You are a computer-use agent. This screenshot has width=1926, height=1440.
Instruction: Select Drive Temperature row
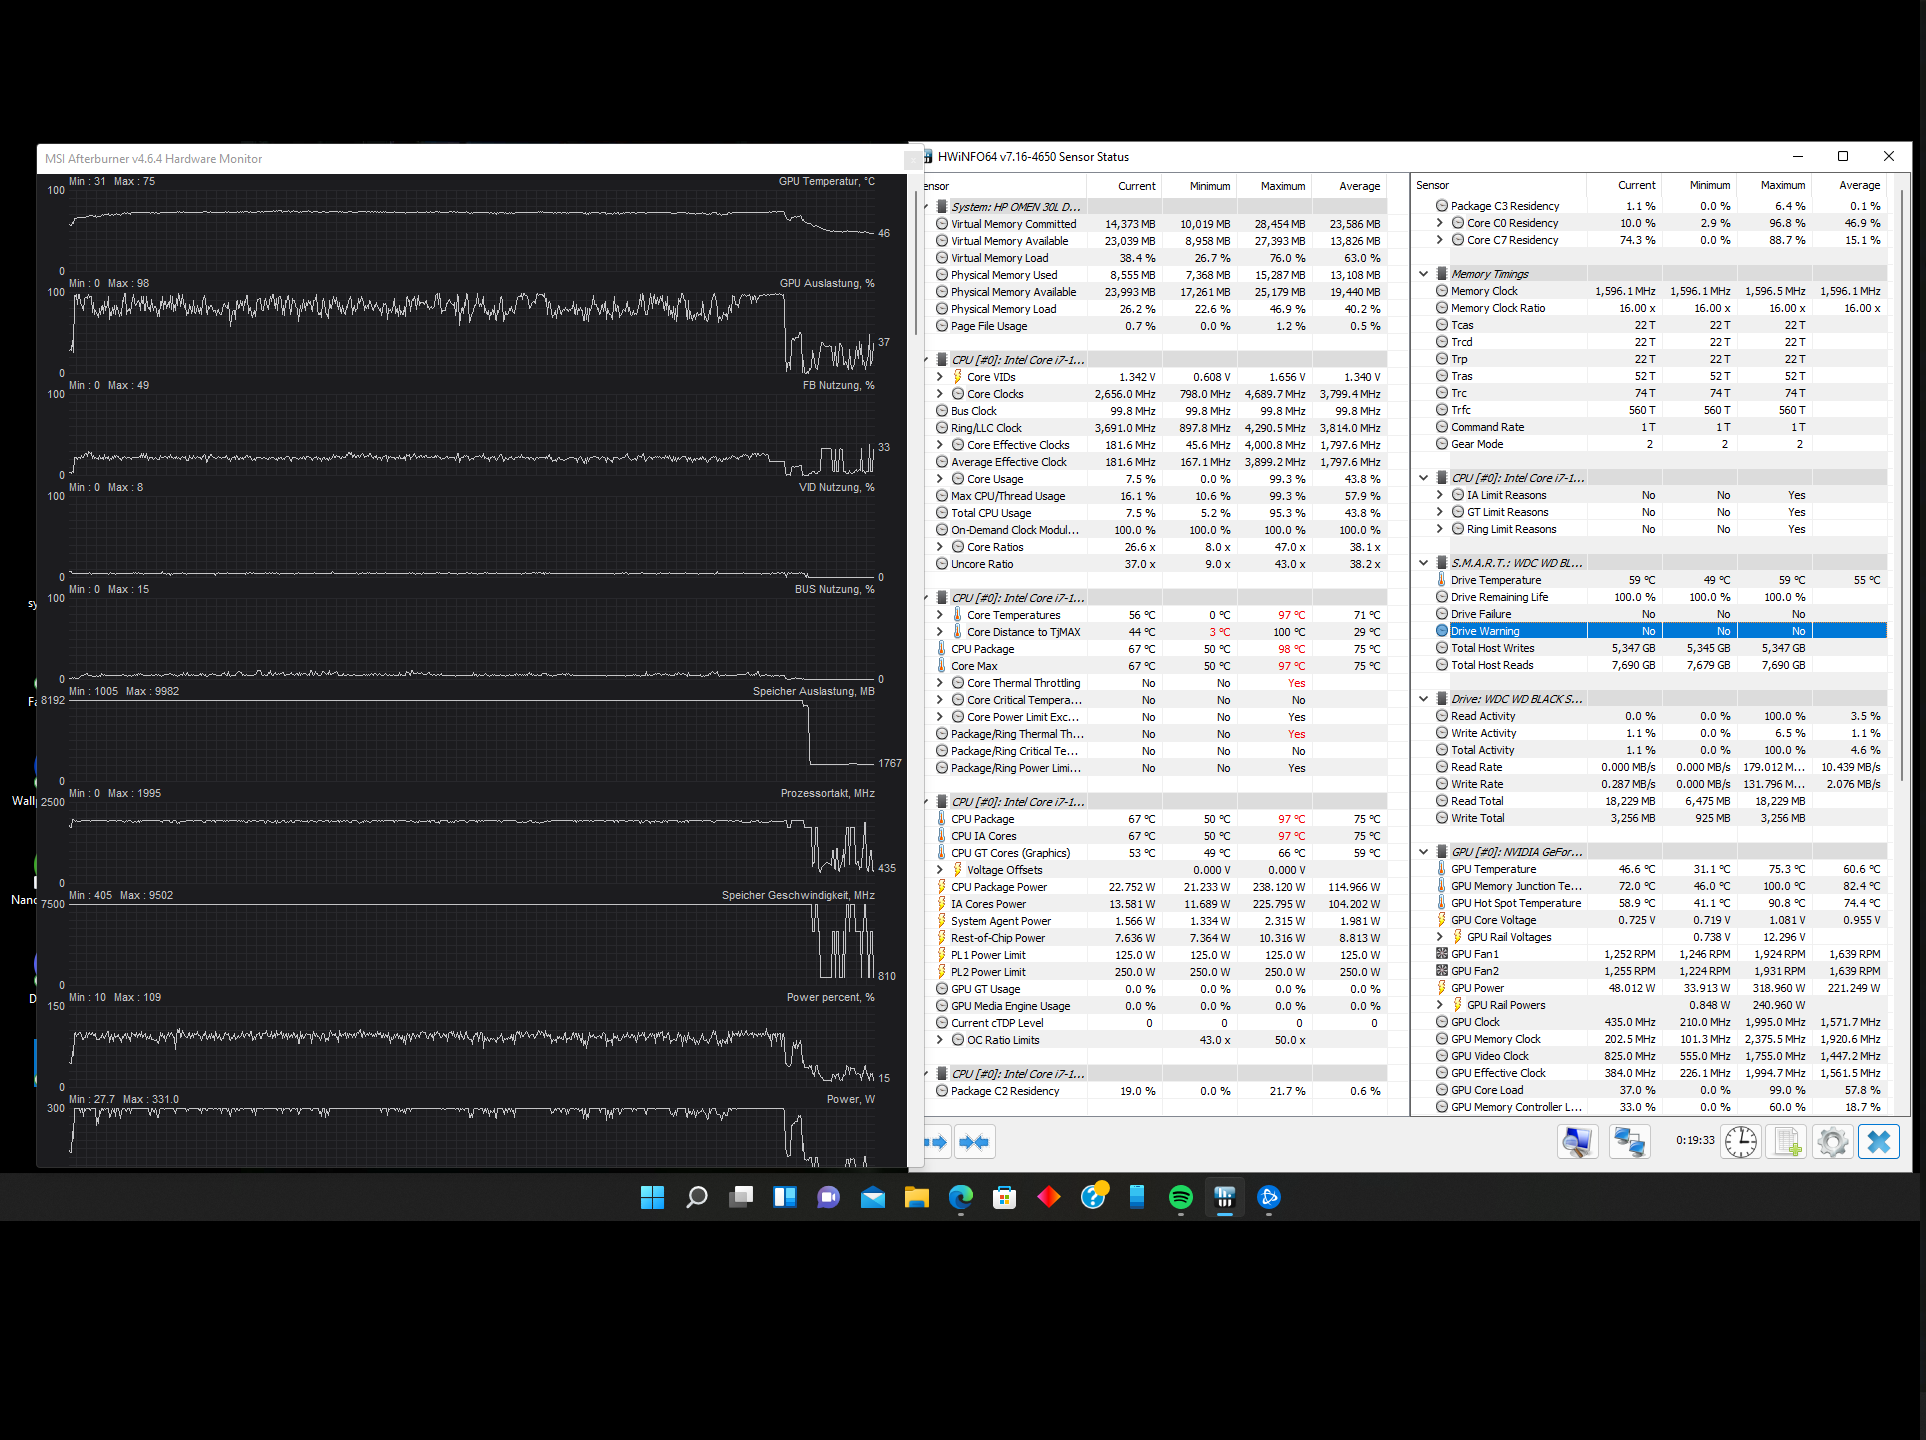tap(1660, 580)
